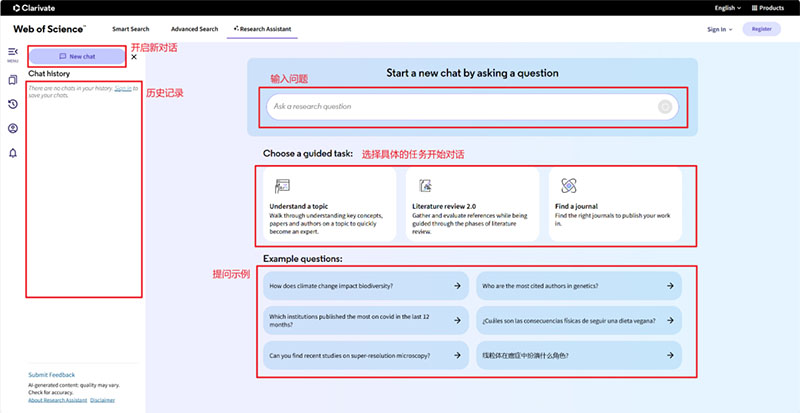Switch to the Smart Search tab
This screenshot has height=413, width=800.
(x=131, y=29)
